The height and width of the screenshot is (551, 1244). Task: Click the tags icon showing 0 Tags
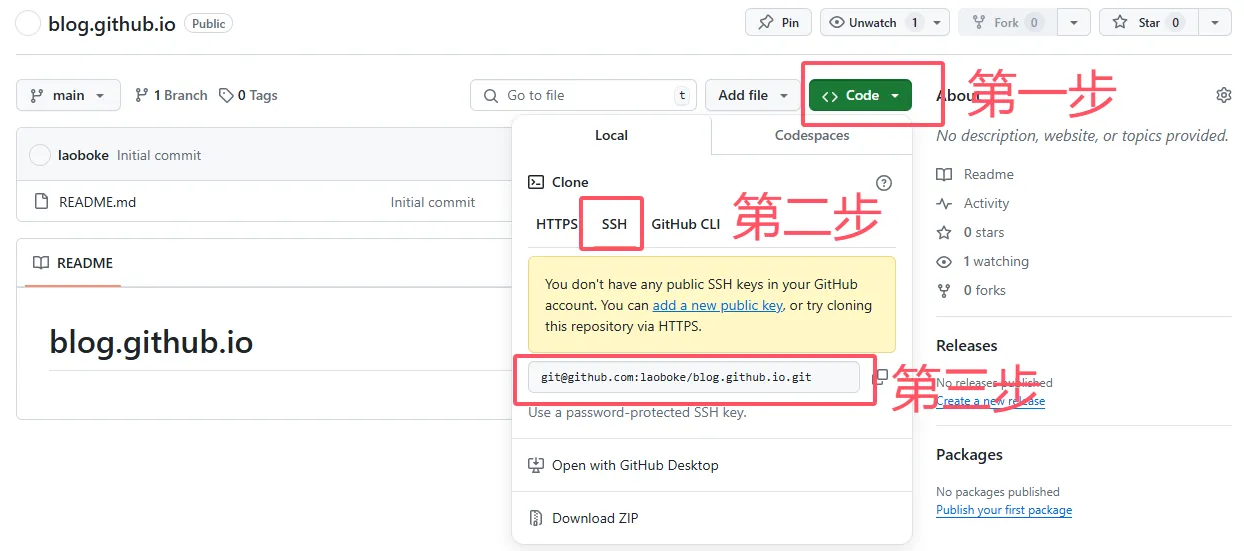click(x=227, y=95)
